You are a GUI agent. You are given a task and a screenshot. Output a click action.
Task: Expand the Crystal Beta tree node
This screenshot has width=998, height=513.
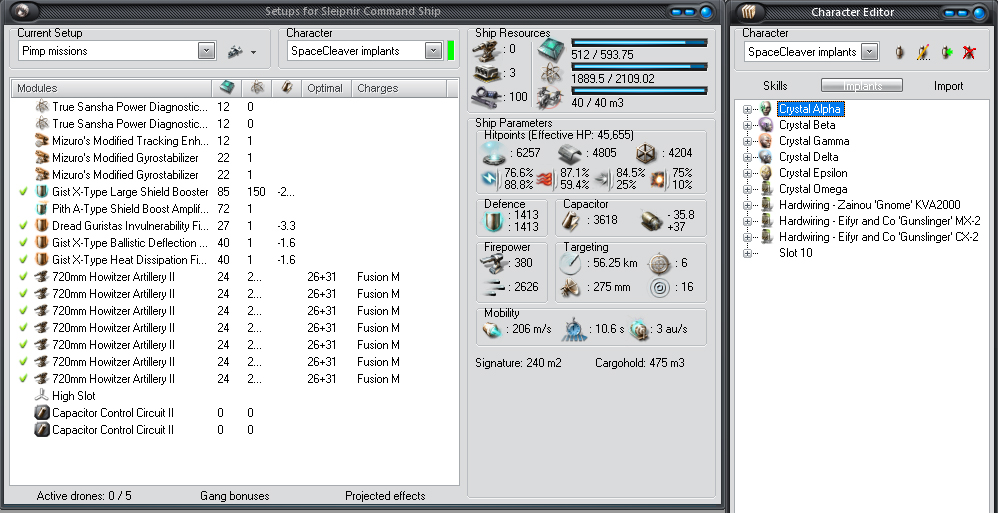click(747, 125)
